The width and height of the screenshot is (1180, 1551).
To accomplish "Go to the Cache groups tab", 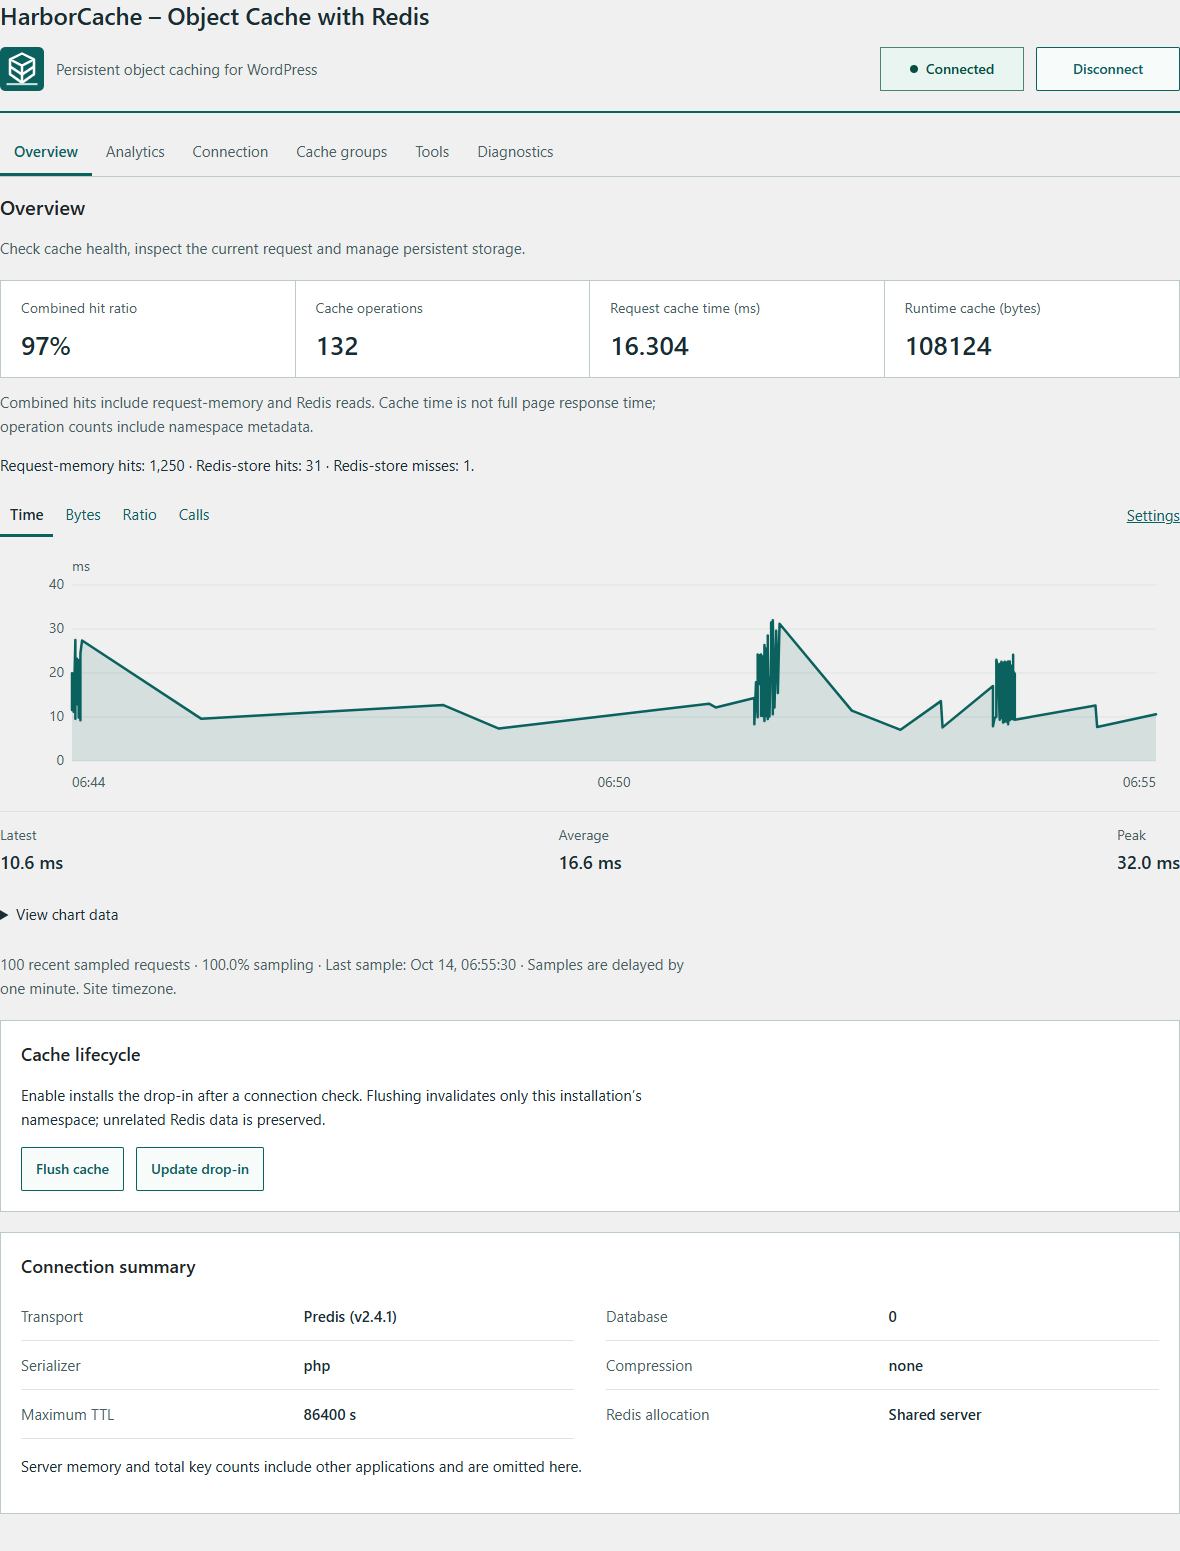I will point(341,152).
